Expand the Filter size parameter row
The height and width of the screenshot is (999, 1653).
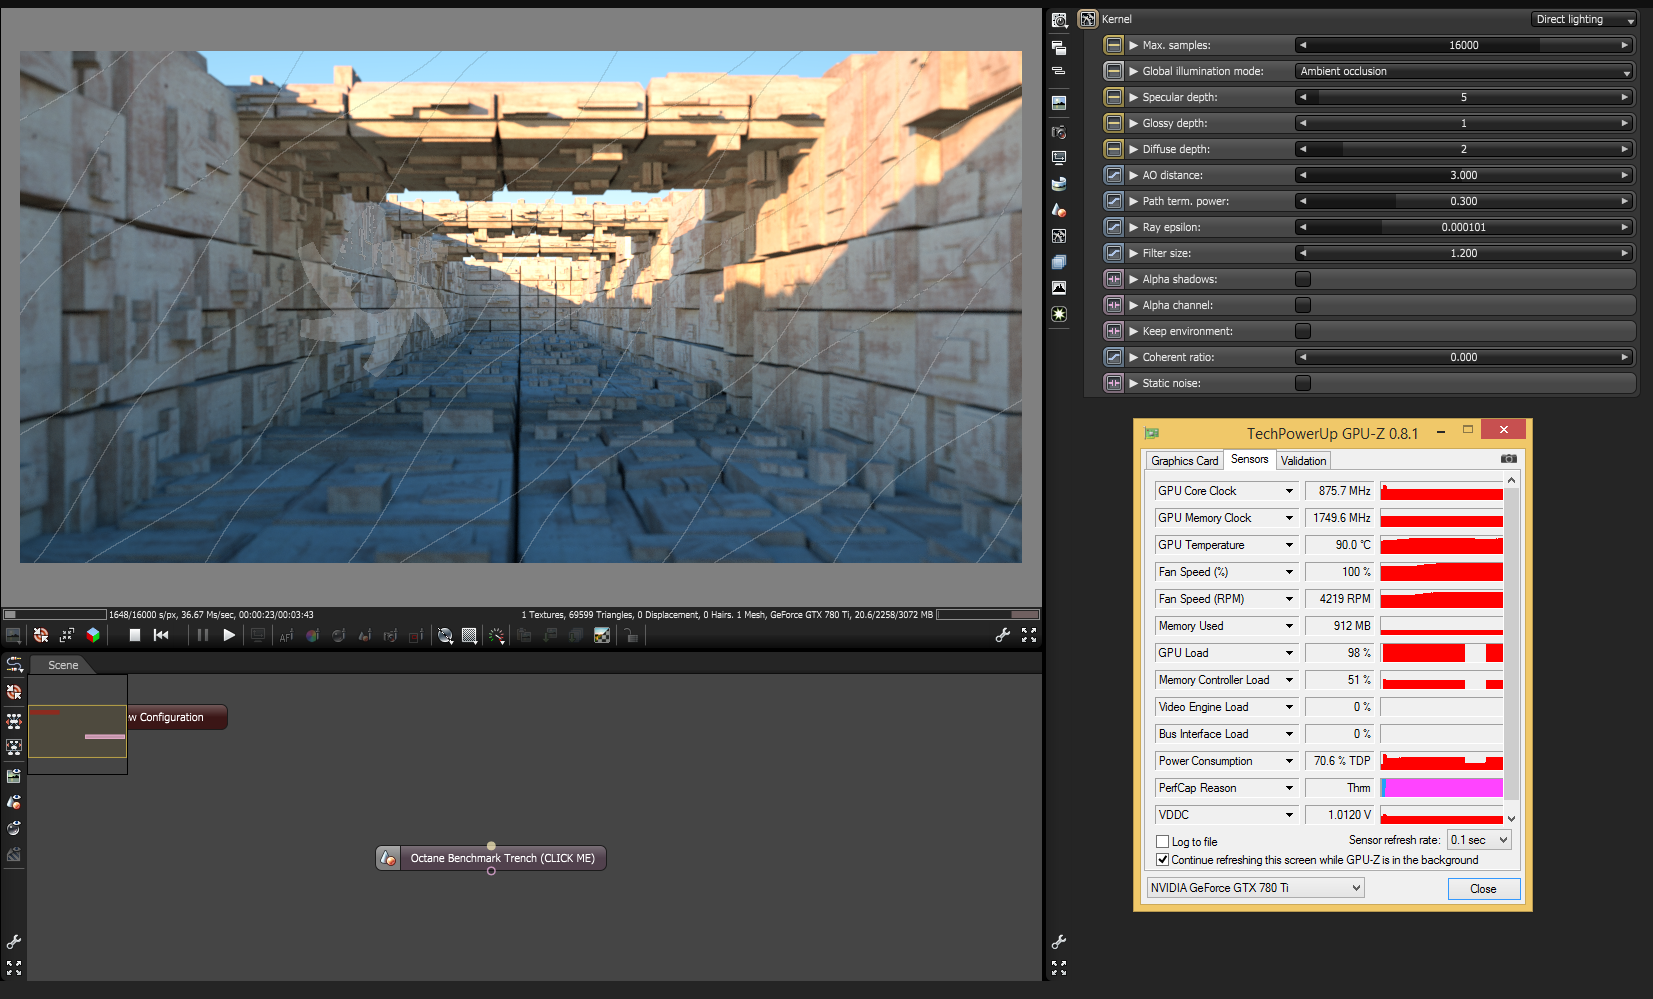(1134, 253)
